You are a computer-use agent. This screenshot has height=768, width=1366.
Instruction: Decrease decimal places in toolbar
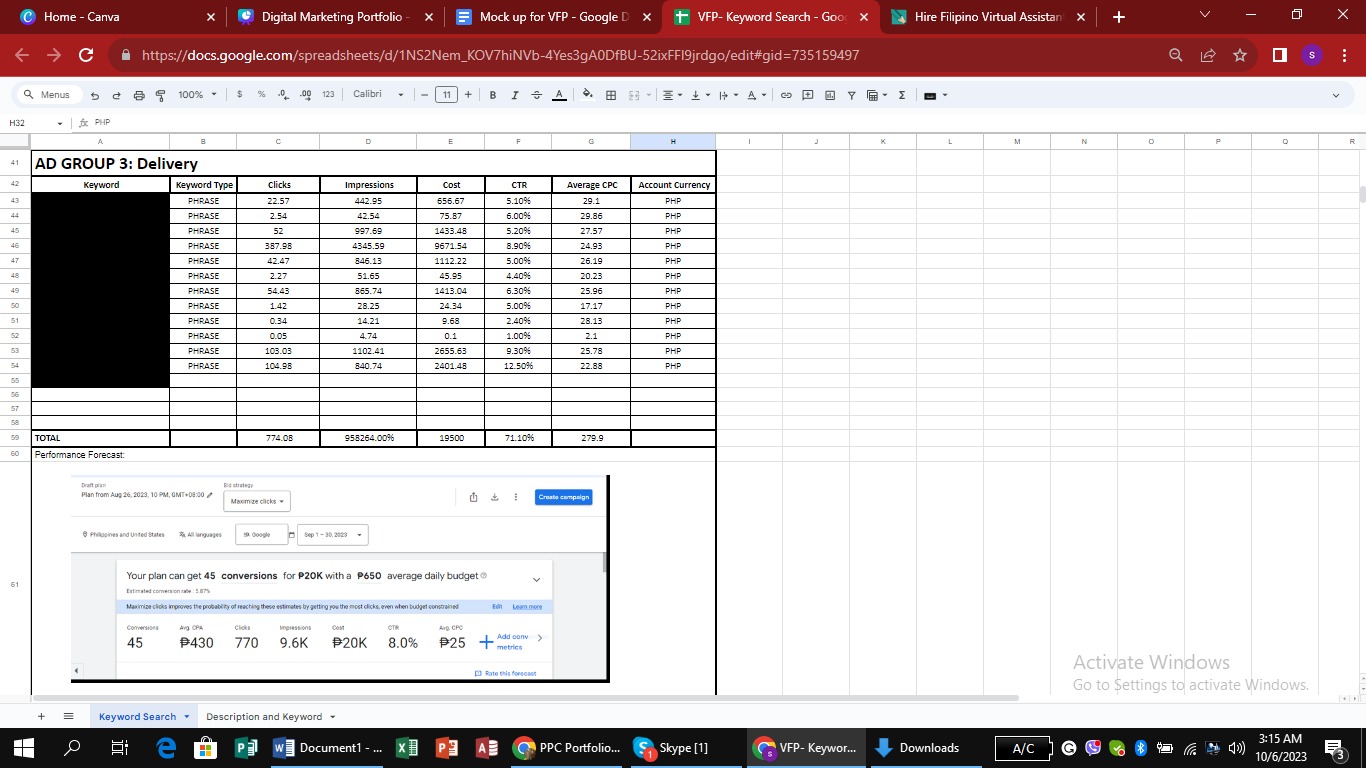pos(283,95)
